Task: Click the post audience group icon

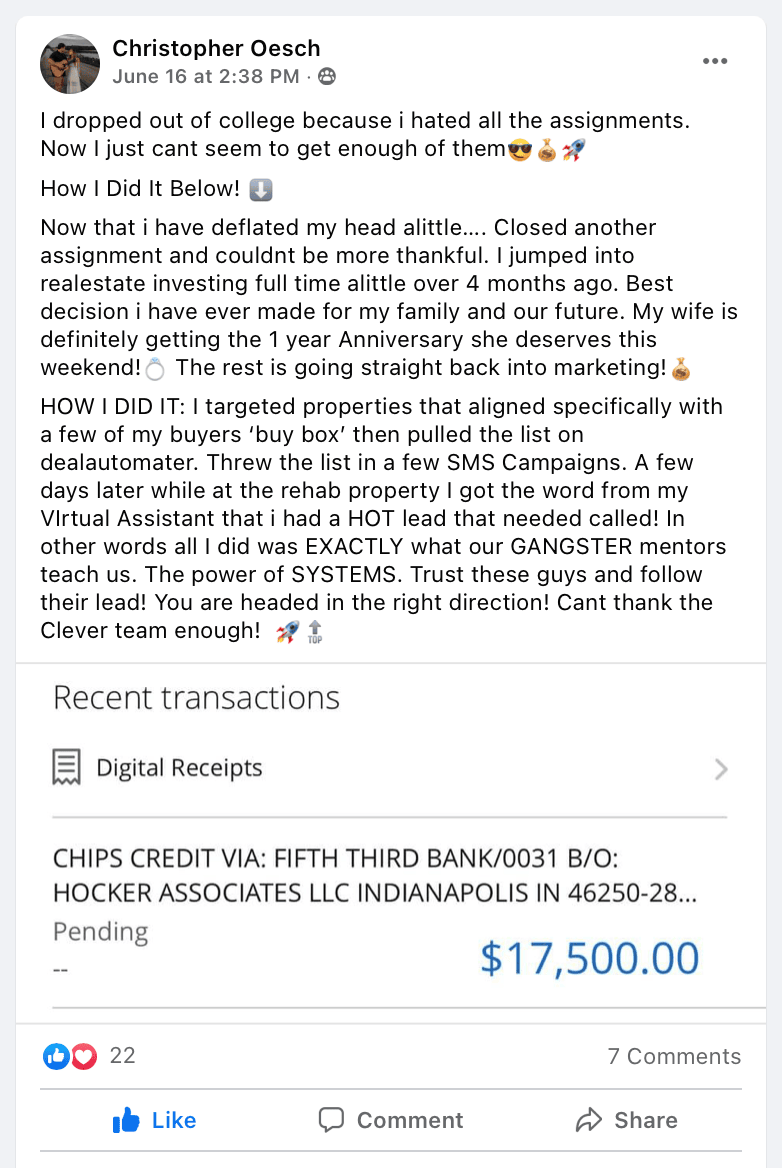Action: 327,76
